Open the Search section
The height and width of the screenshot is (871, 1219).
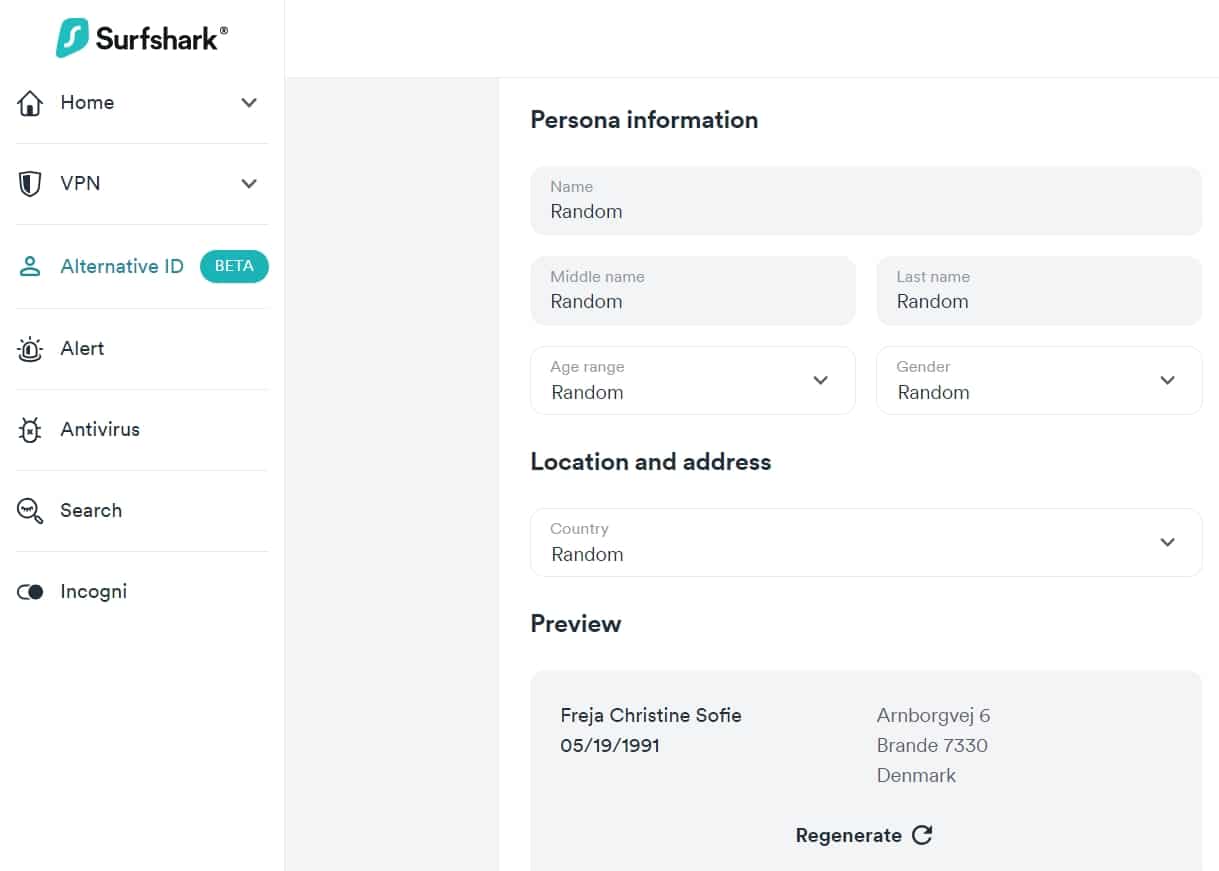(141, 510)
